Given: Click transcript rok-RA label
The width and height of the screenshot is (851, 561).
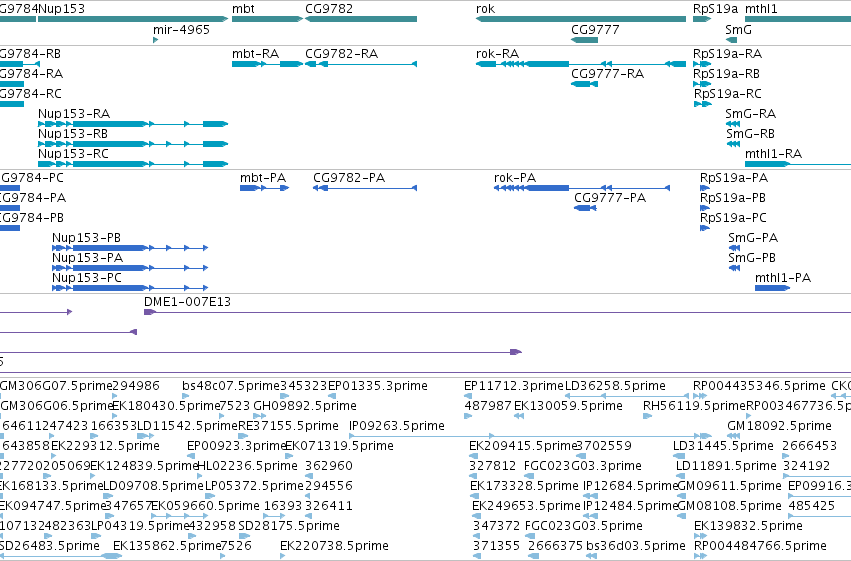Looking at the screenshot, I should (x=497, y=54).
